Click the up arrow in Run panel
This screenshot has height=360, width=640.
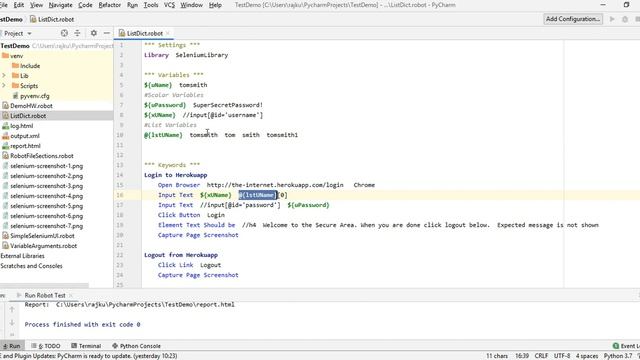click(x=12, y=309)
